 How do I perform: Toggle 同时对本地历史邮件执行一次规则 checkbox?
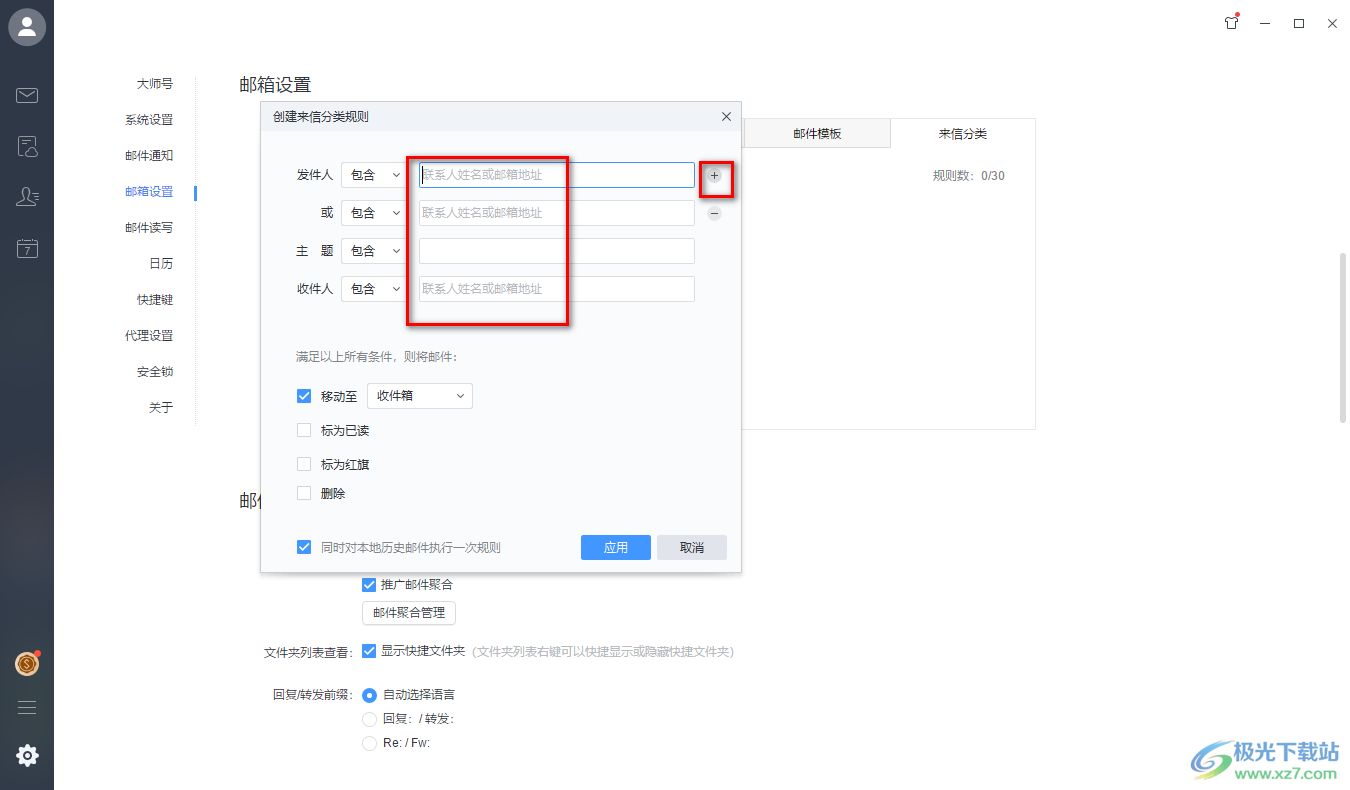[x=304, y=547]
